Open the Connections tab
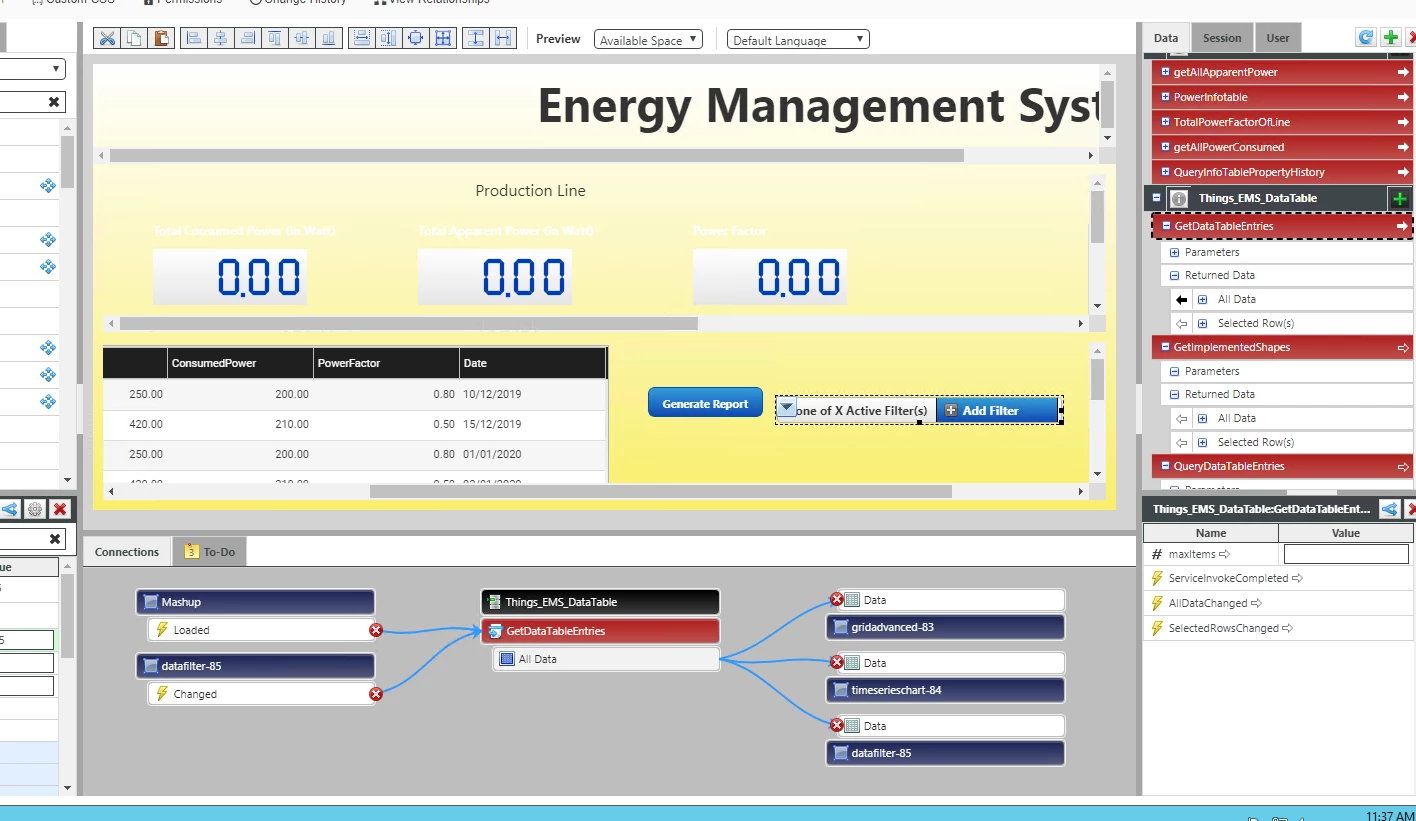Viewport: 1416px width, 821px height. click(x=127, y=552)
